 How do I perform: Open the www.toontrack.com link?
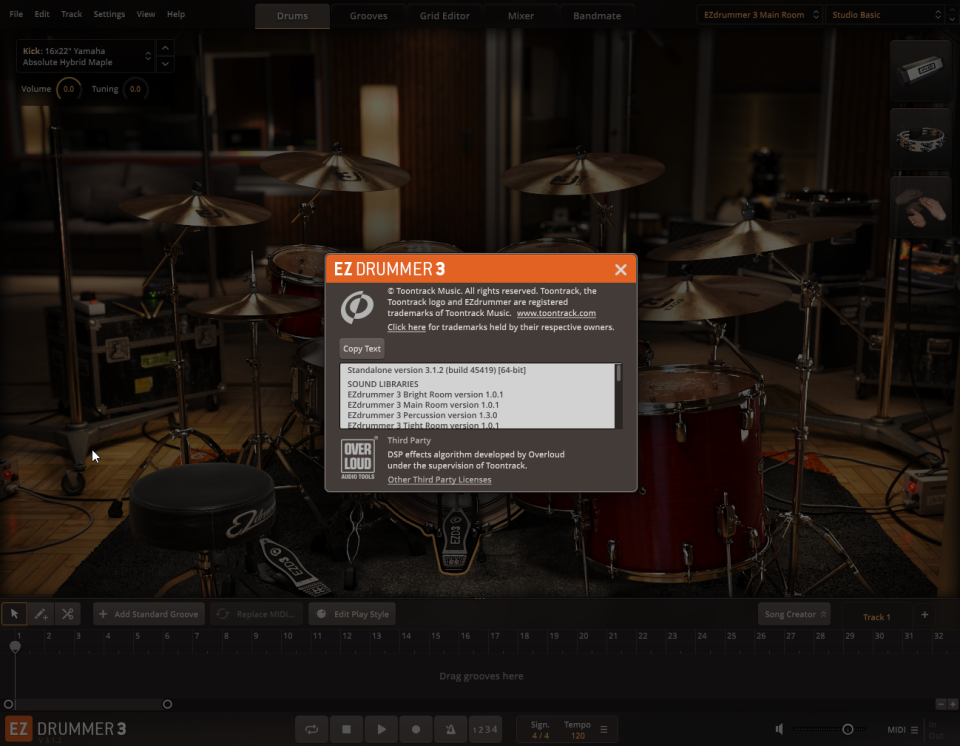point(556,313)
